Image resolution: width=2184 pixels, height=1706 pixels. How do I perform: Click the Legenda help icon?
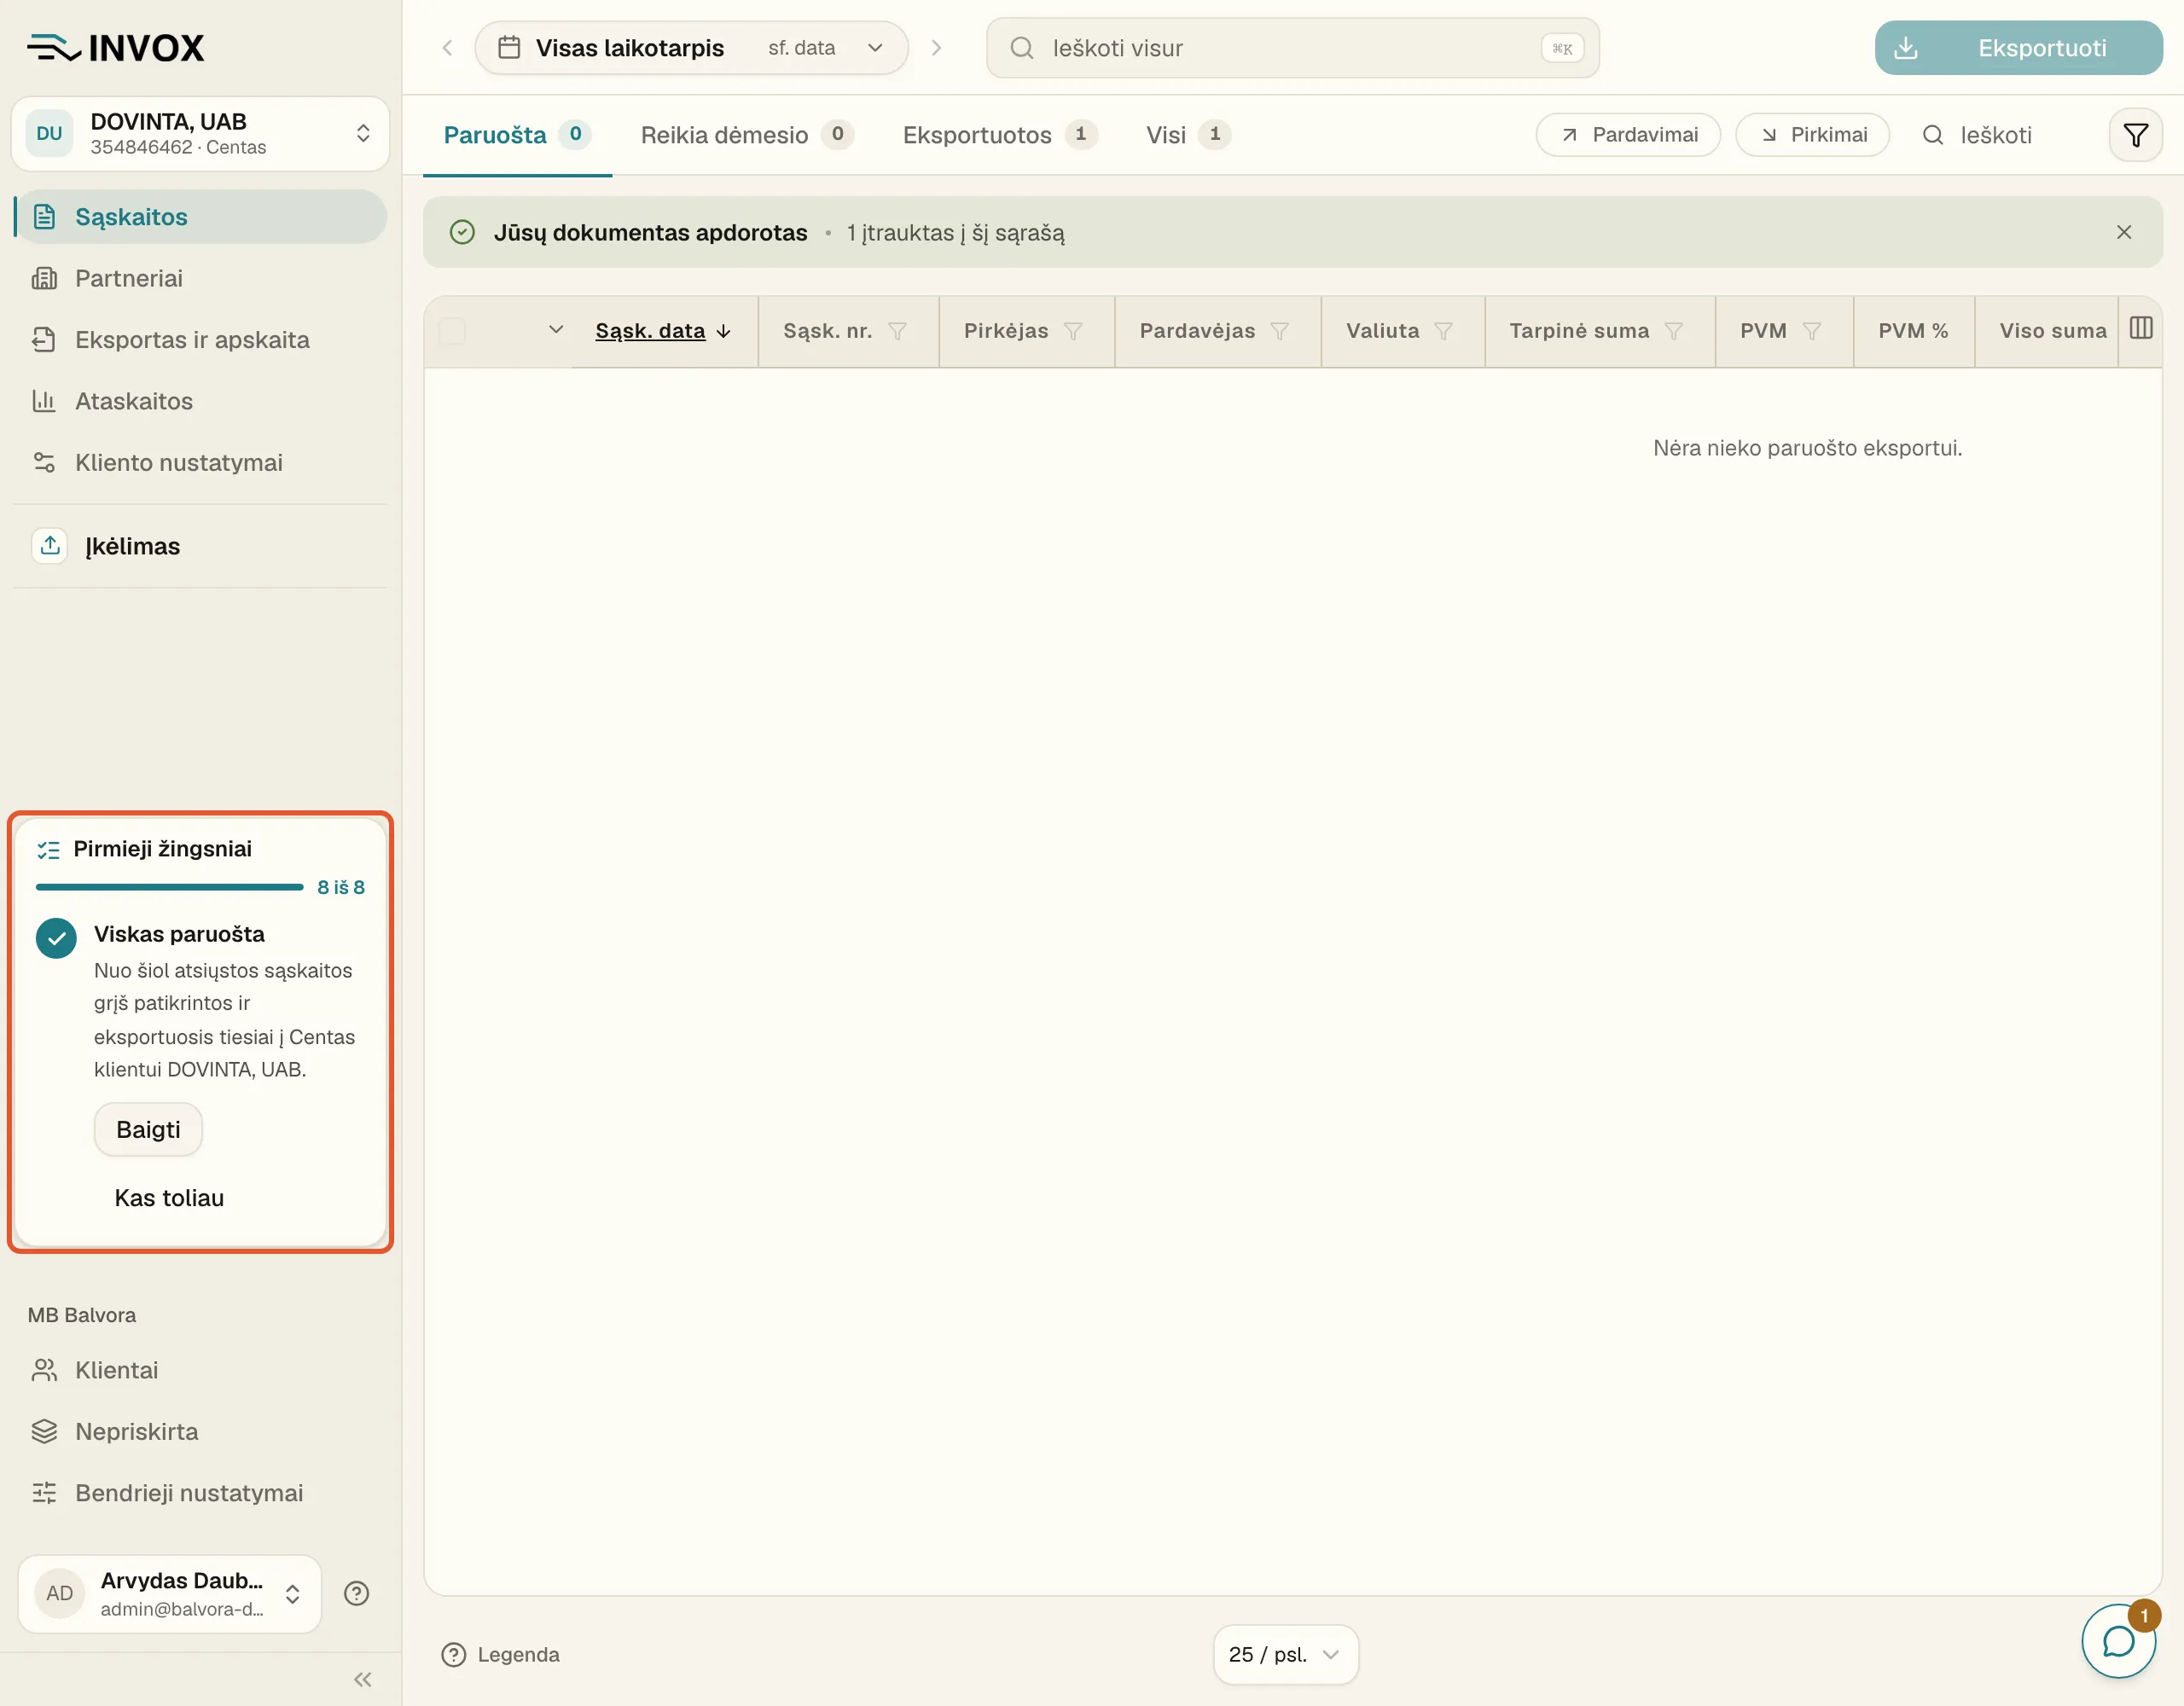point(453,1655)
